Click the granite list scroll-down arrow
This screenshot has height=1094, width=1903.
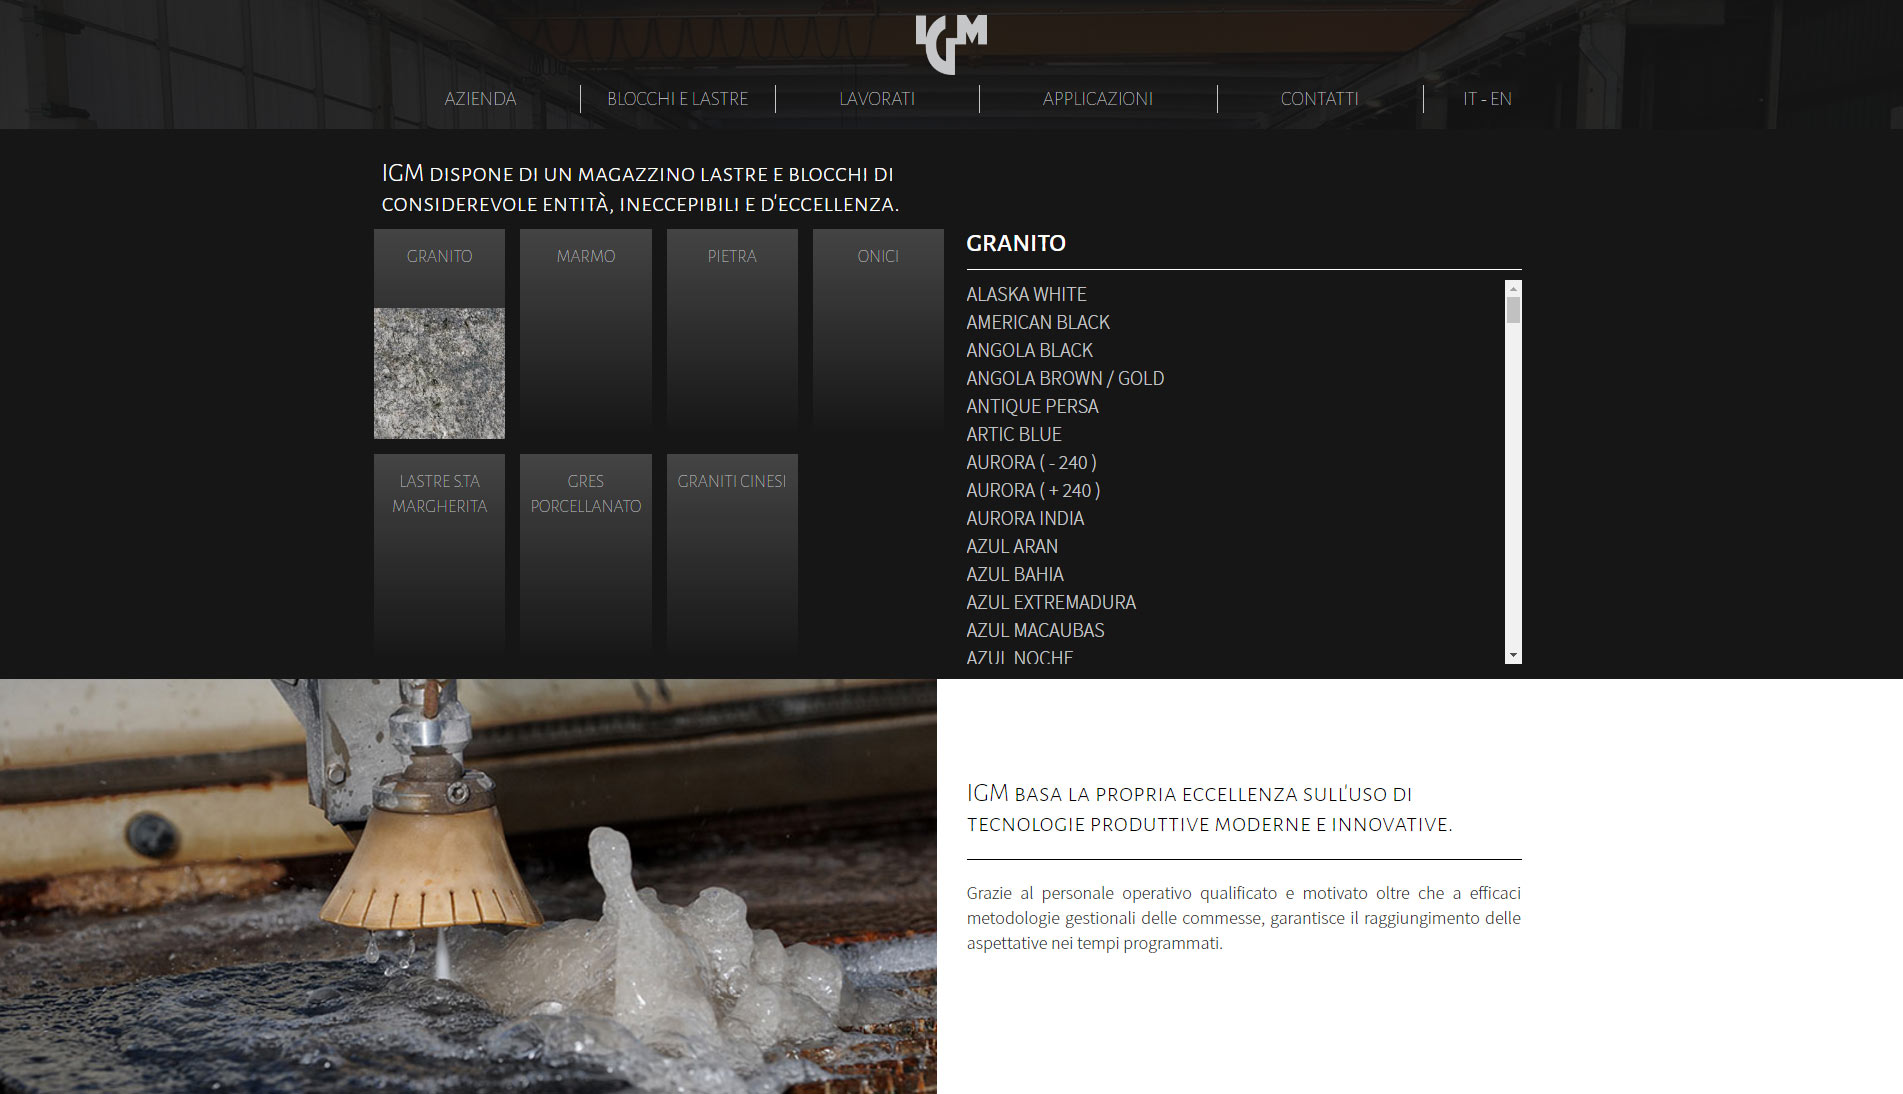click(1513, 656)
